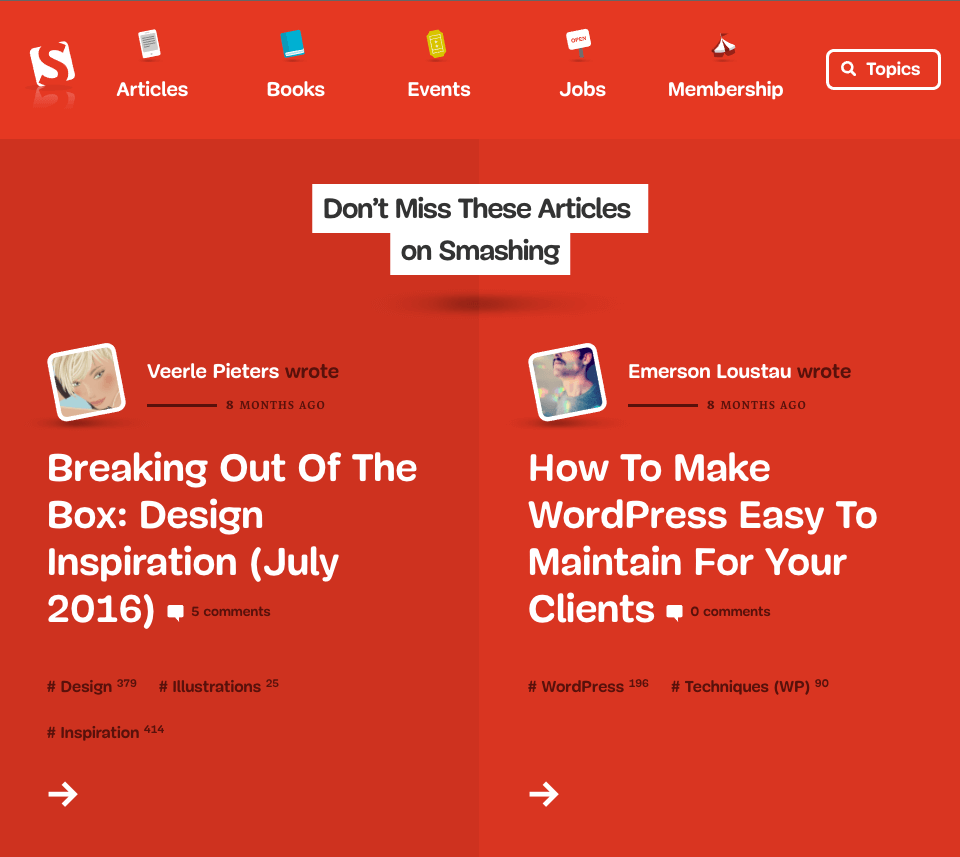Click the Articles document icon
This screenshot has height=857, width=960.
coord(150,44)
